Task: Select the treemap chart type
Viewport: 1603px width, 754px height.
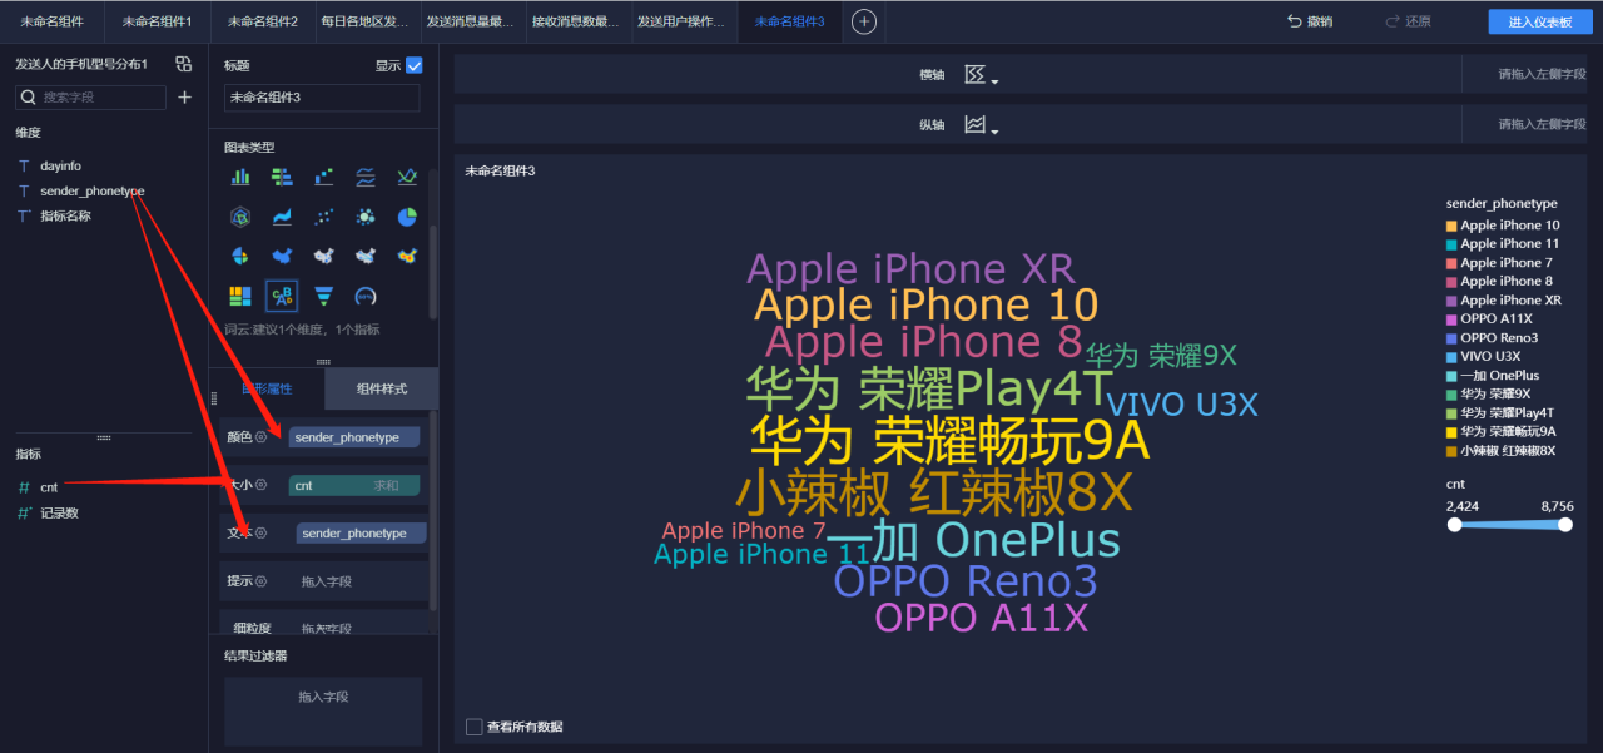Action: click(240, 296)
